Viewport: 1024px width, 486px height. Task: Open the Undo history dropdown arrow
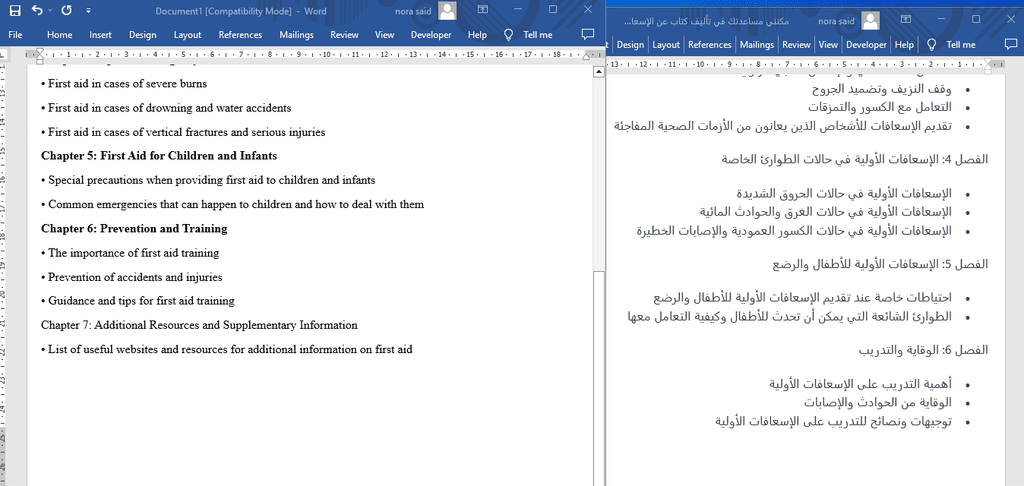[50, 11]
